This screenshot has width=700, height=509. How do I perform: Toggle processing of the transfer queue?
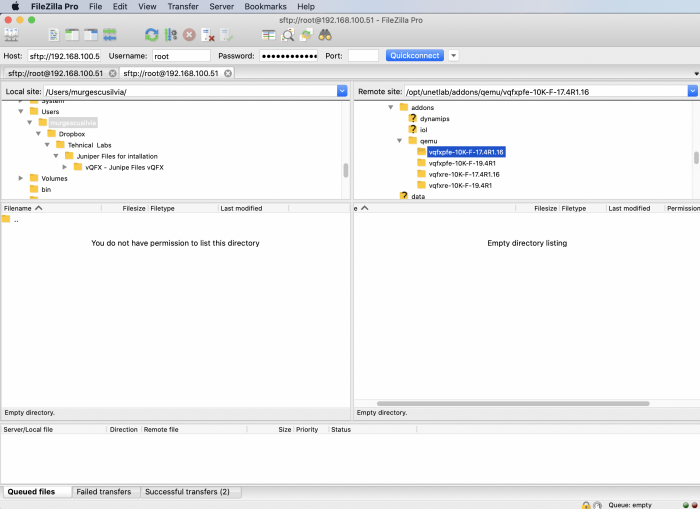(171, 35)
